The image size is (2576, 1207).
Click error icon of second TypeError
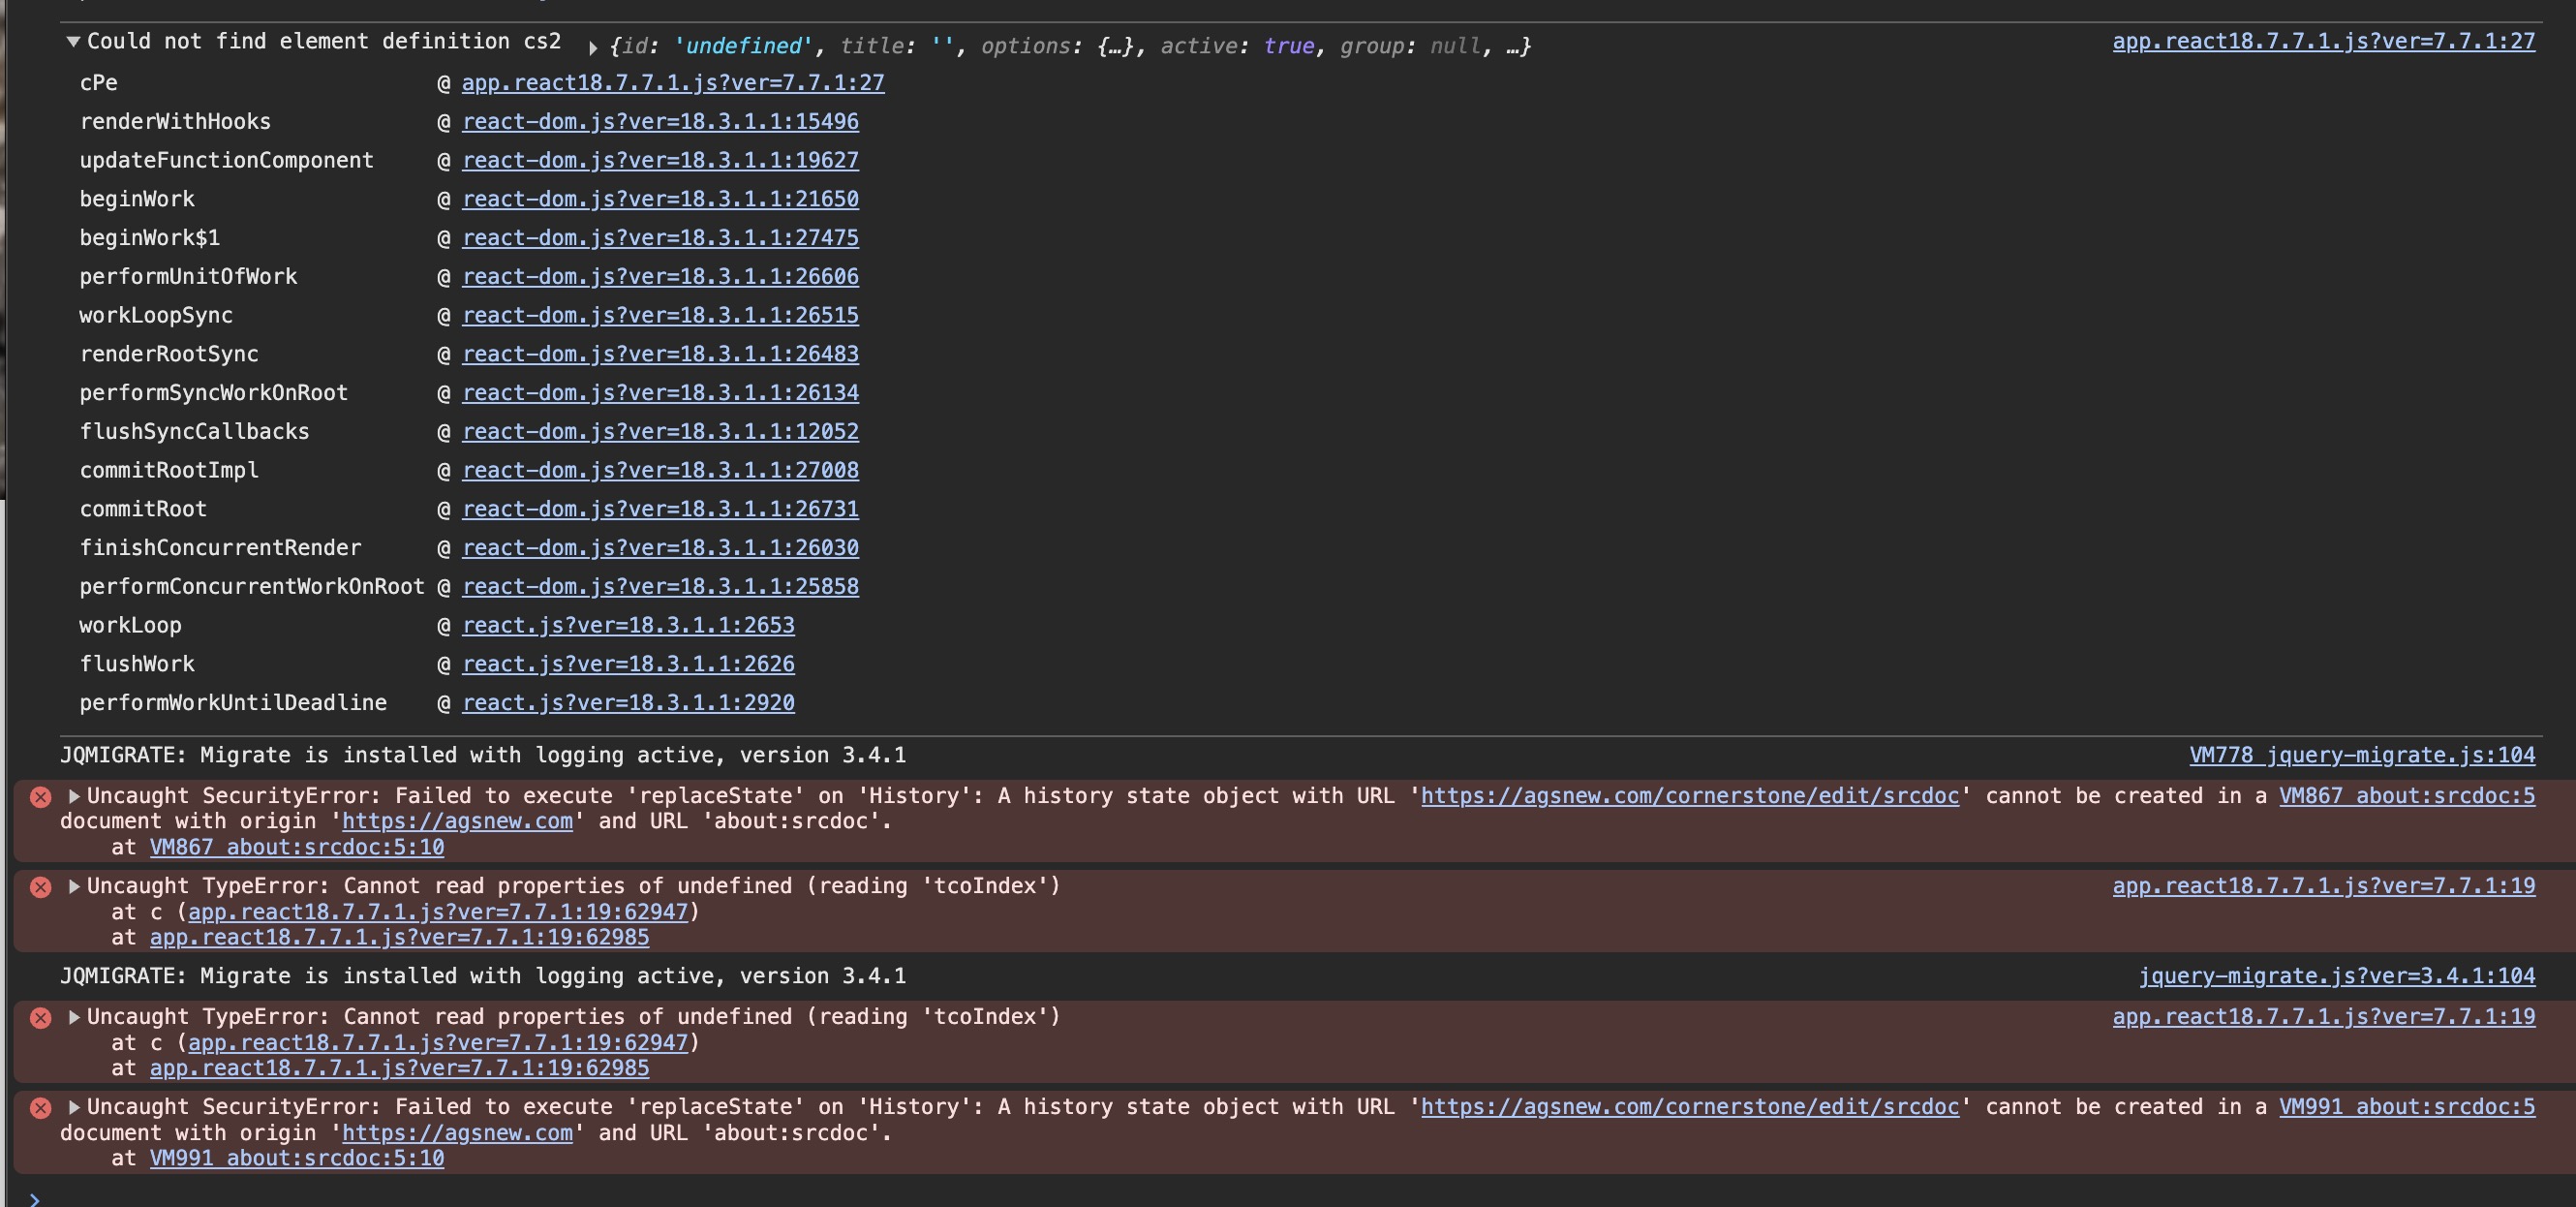pos(41,1018)
